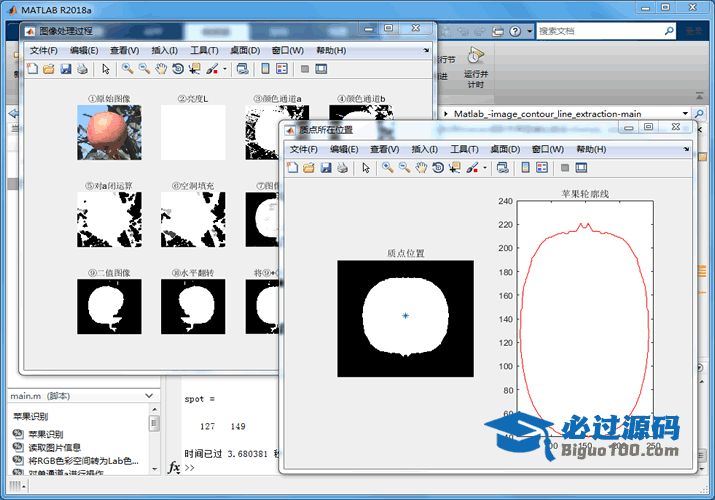Toggle Edit Plot arrow in 质点所在位置 toolbar

pos(366,167)
